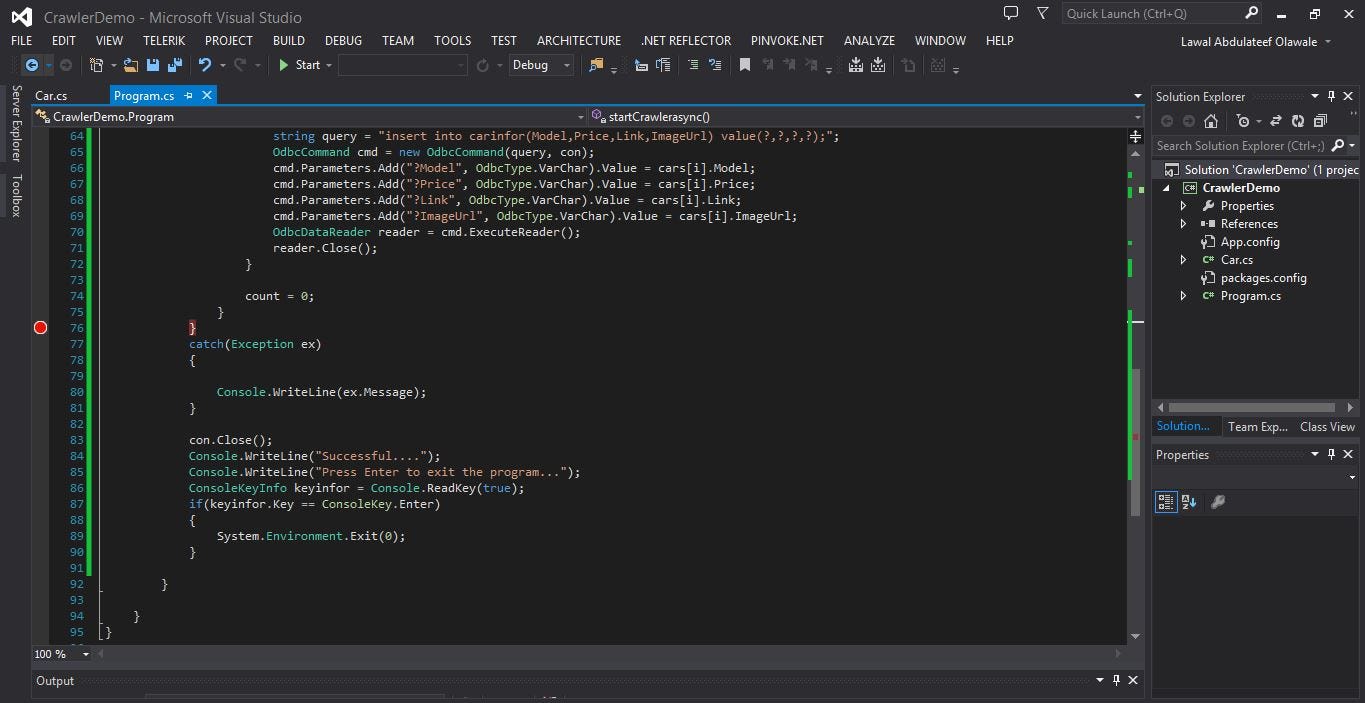The height and width of the screenshot is (703, 1365).
Task: Click the breakpoint red dot at line 76
Action: pos(41,328)
